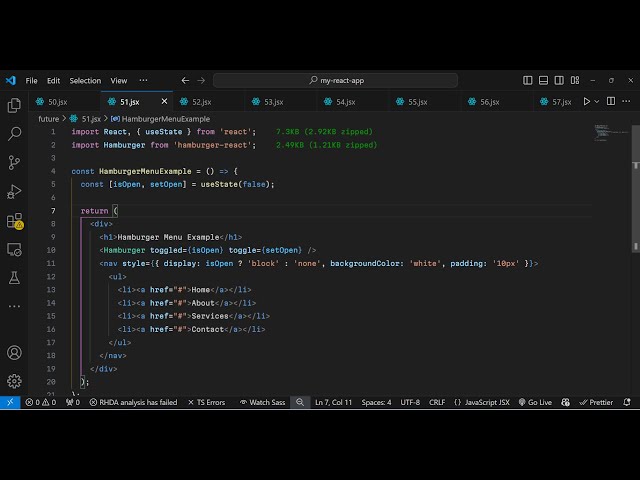Open the Manage gear icon

pyautogui.click(x=14, y=381)
